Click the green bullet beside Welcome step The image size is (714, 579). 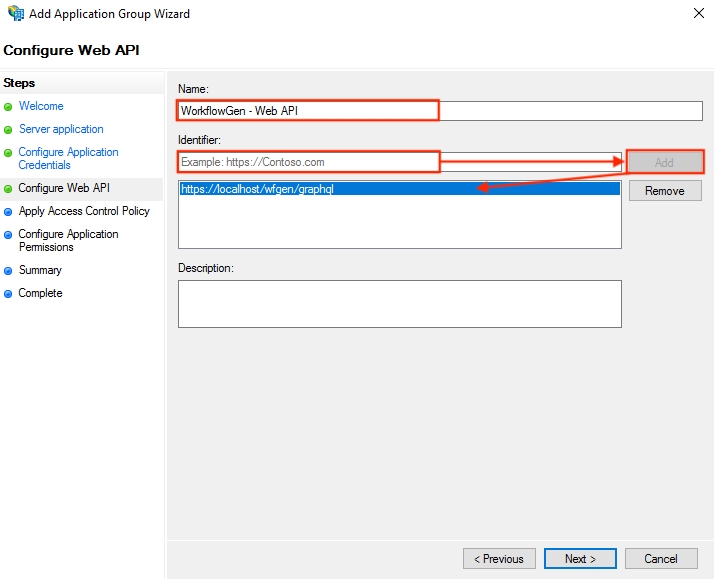(x=9, y=106)
